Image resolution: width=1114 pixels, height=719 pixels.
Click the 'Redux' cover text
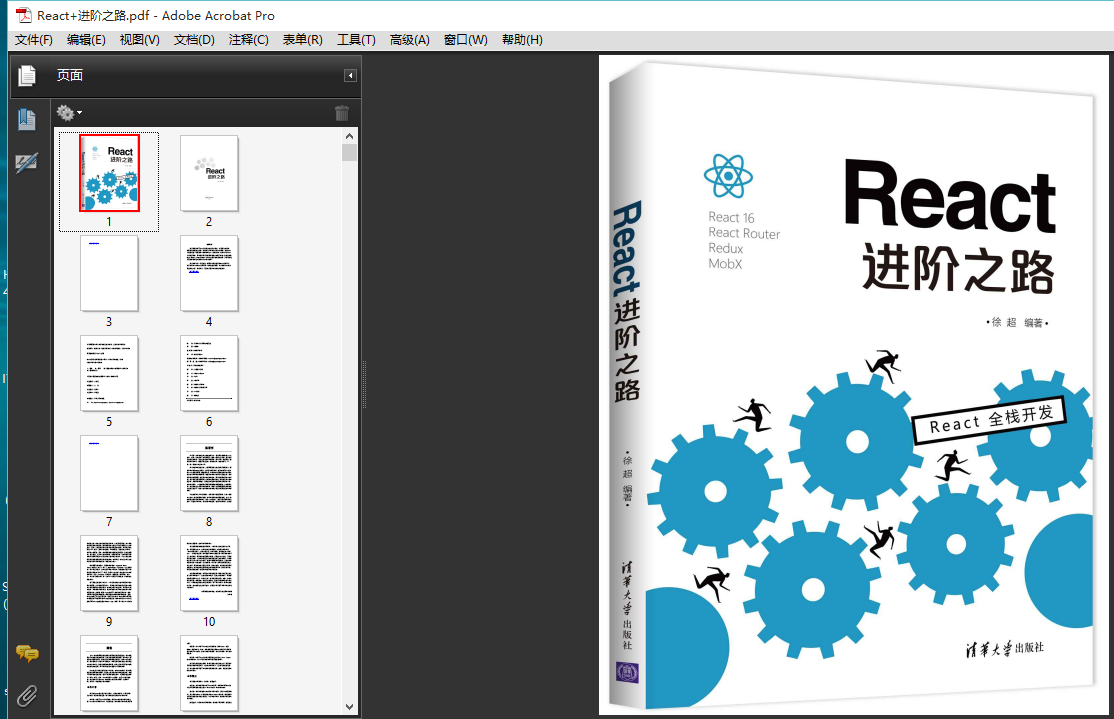click(x=725, y=248)
